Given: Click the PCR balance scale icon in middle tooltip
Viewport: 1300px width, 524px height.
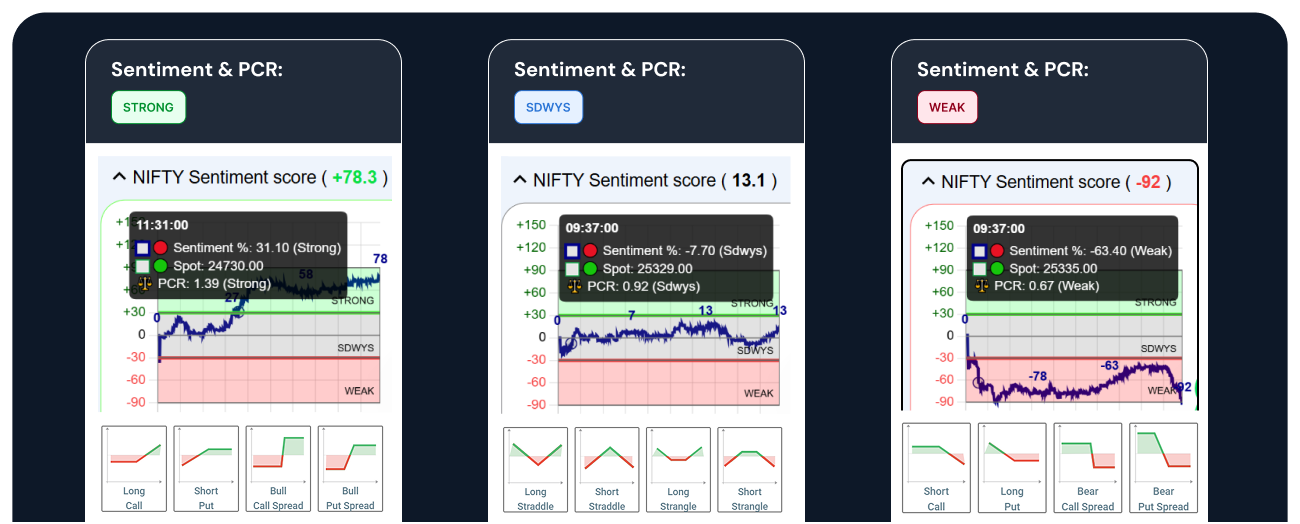Looking at the screenshot, I should click(574, 286).
